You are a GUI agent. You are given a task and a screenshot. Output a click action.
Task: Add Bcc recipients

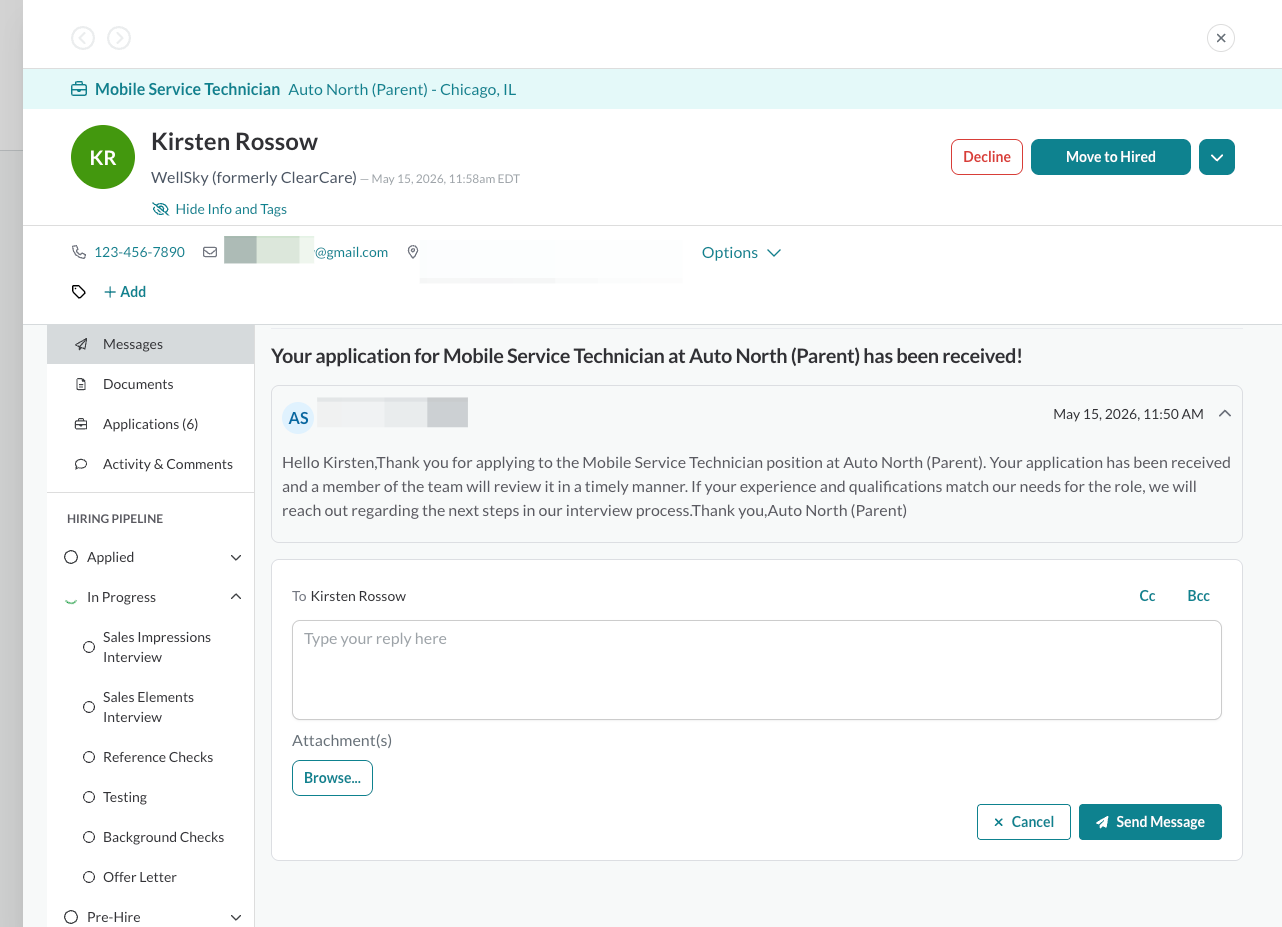(x=1198, y=596)
